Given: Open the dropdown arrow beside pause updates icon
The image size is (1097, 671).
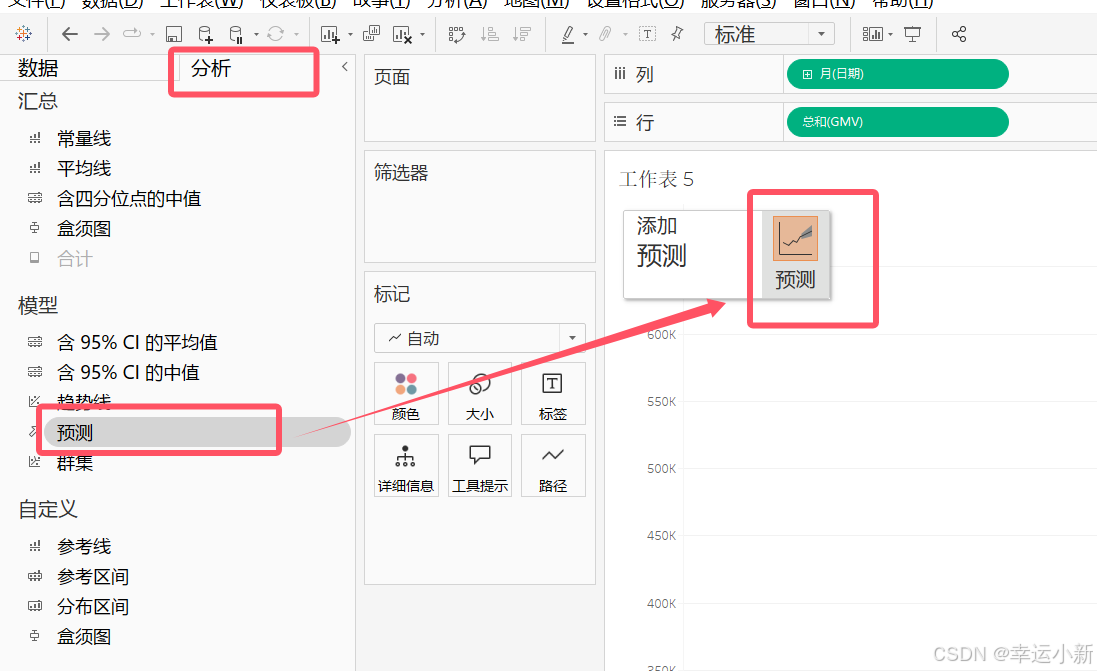Looking at the screenshot, I should pyautogui.click(x=256, y=34).
